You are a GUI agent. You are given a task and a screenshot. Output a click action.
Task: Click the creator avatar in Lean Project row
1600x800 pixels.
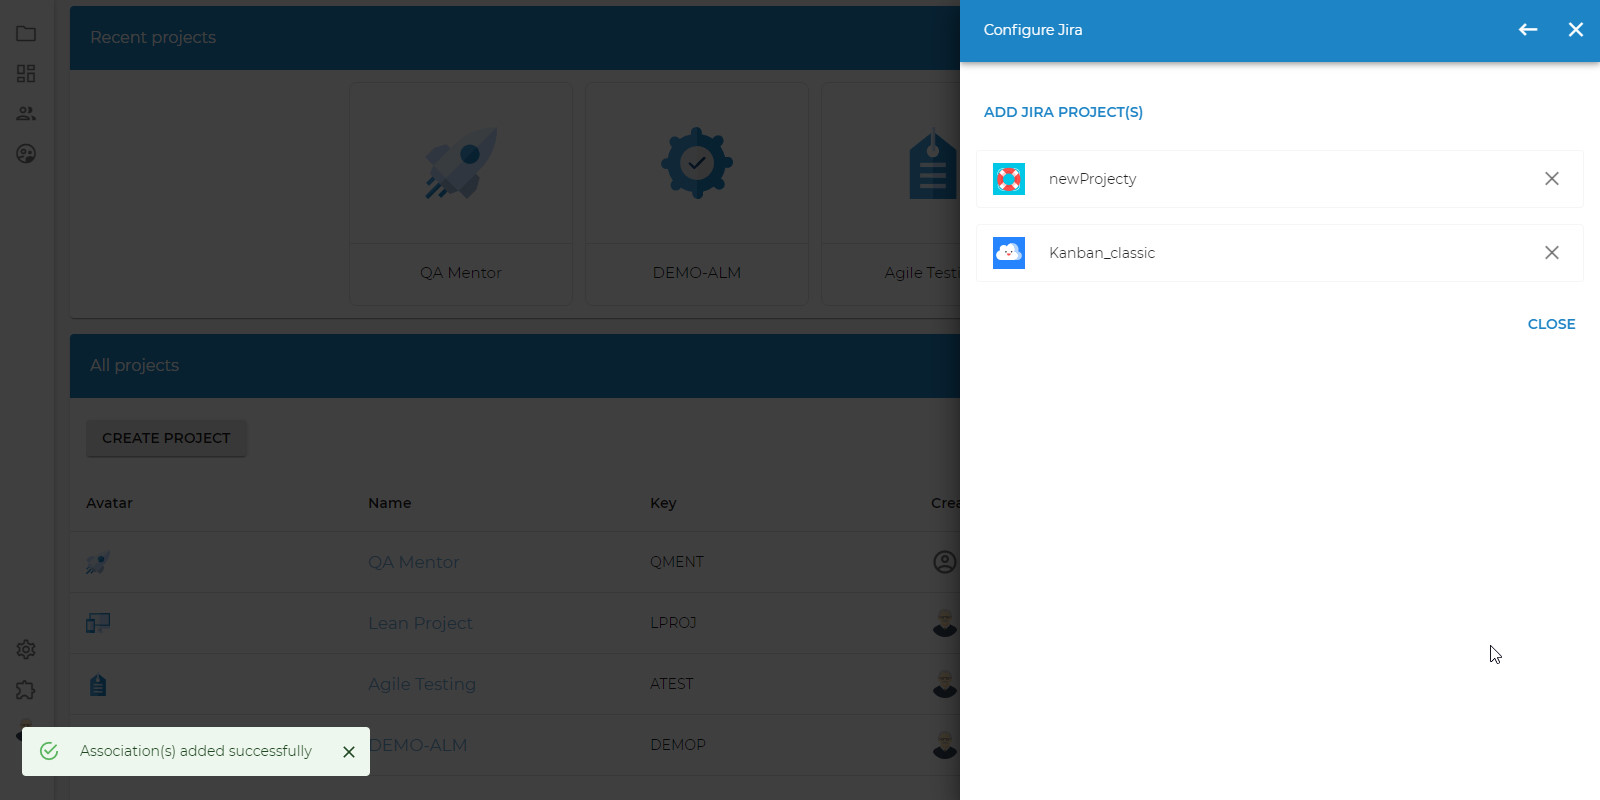pos(945,623)
